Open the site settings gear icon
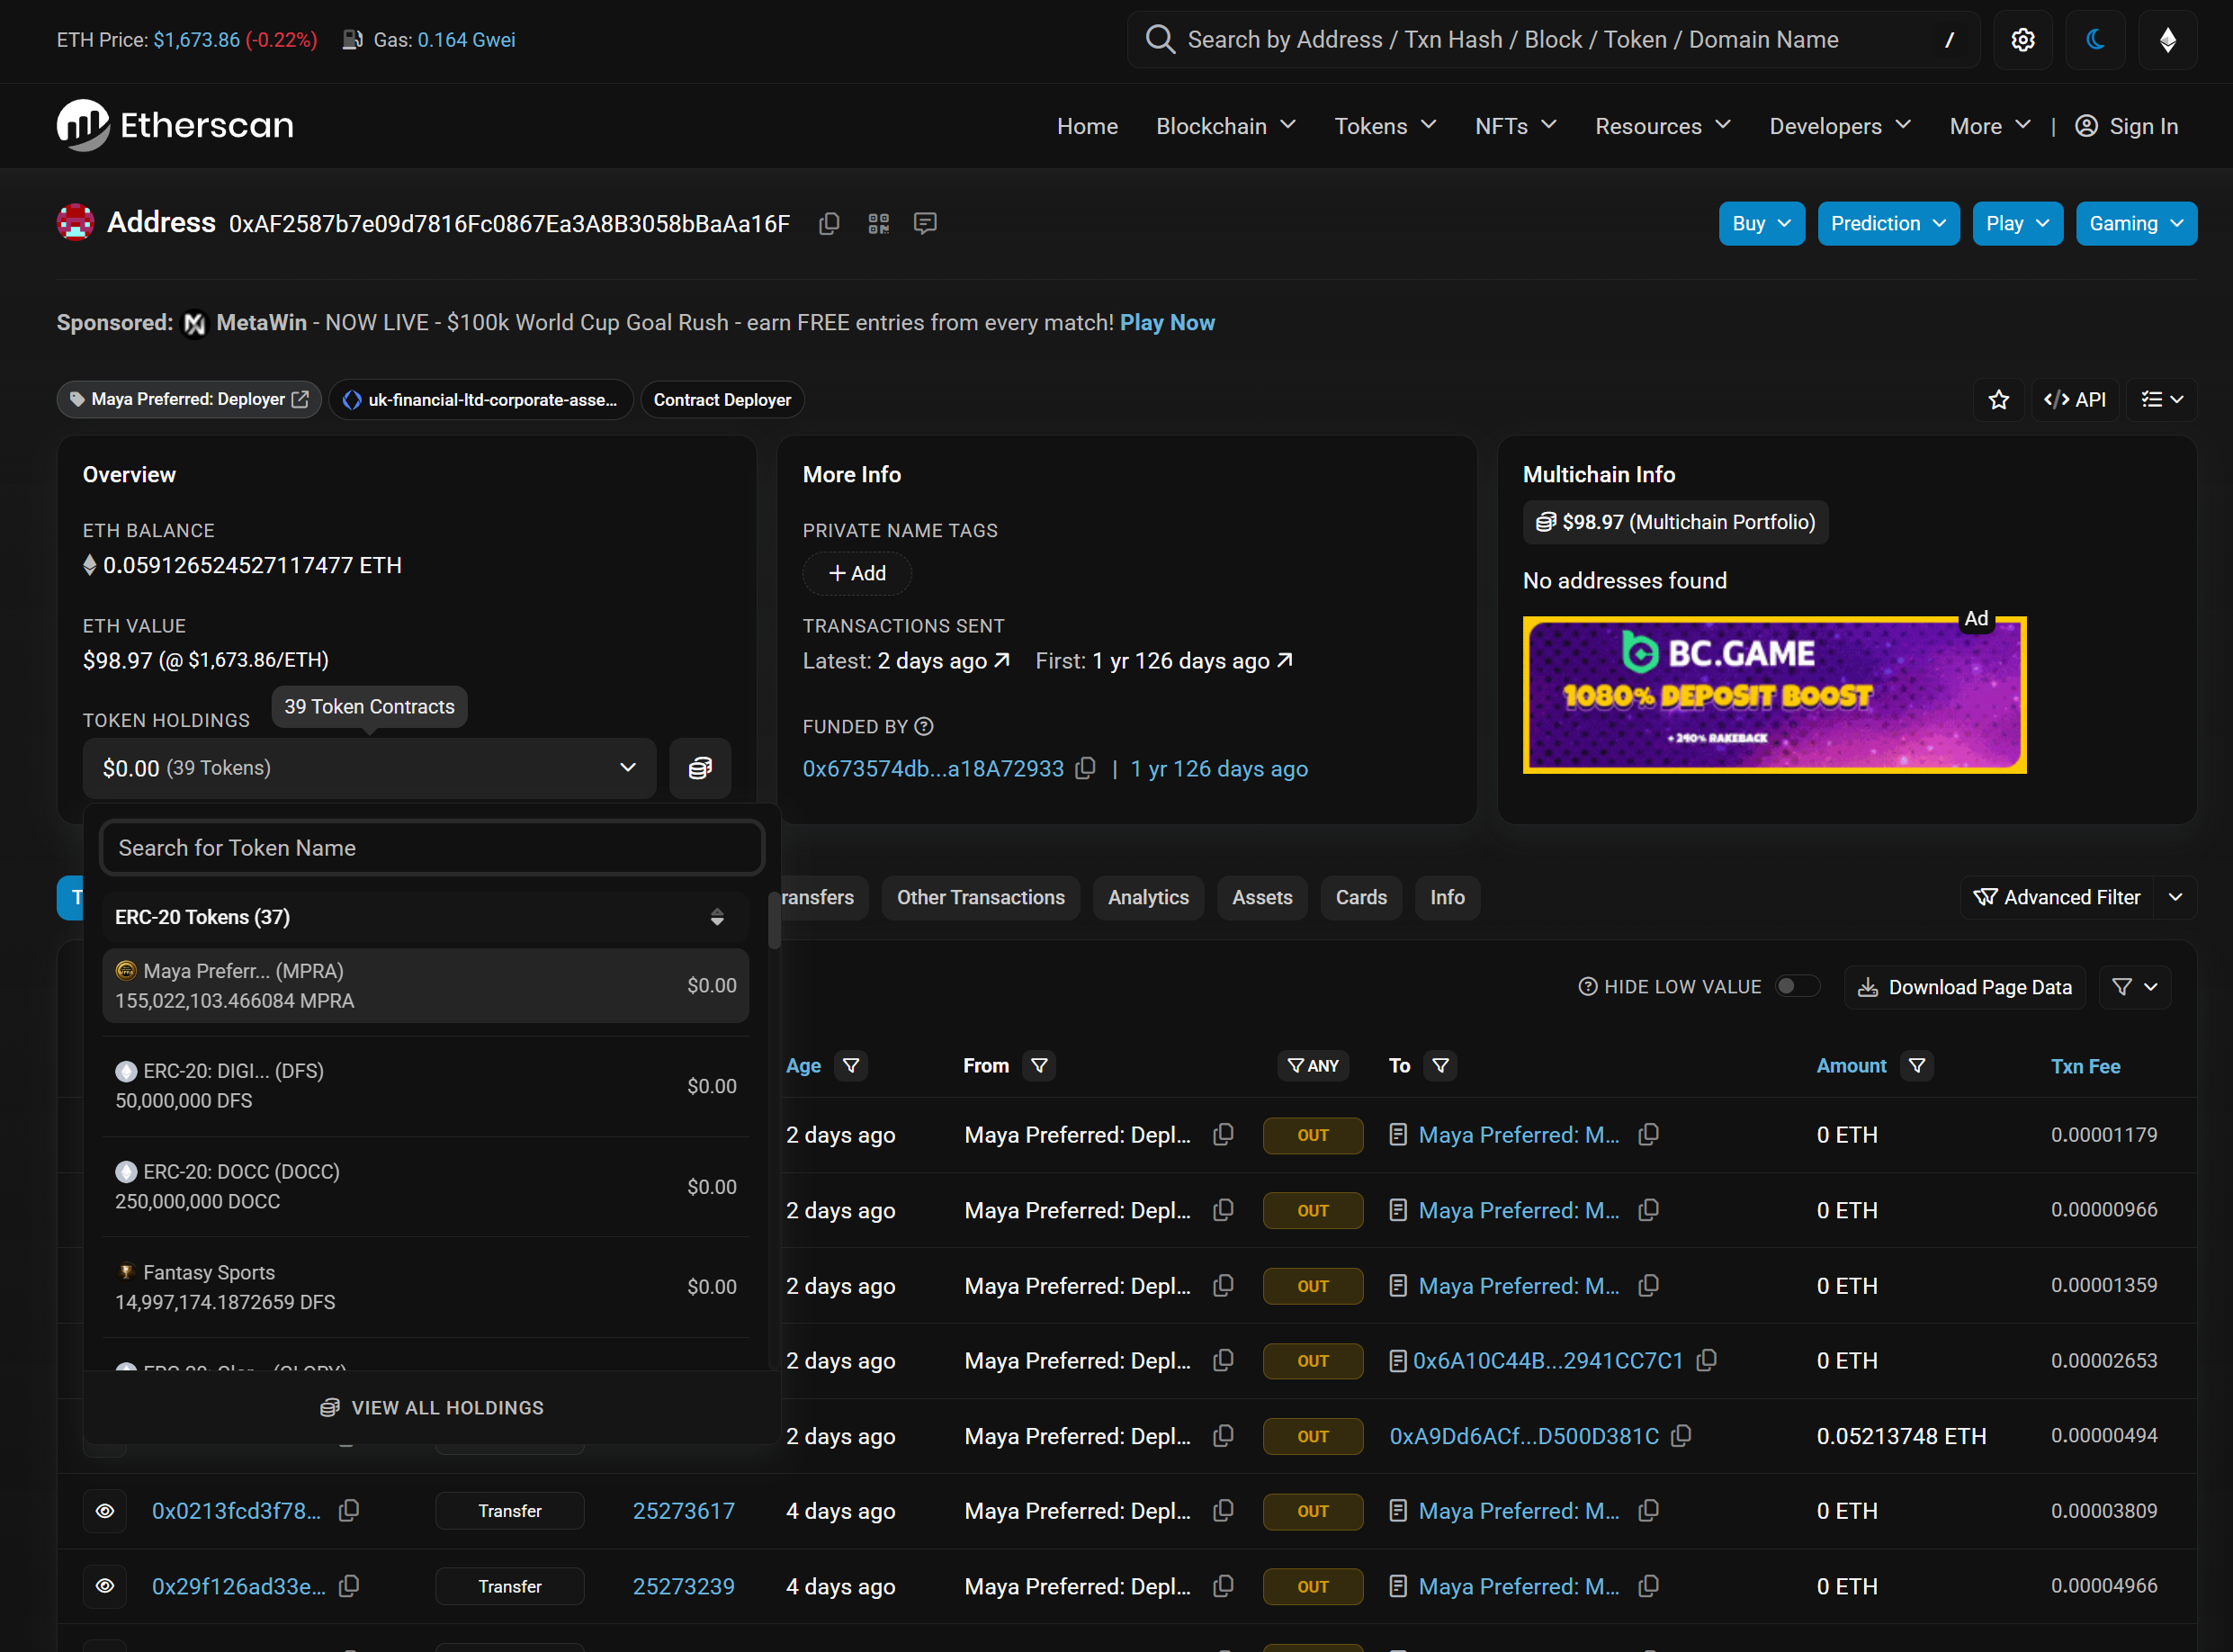The width and height of the screenshot is (2233, 1652). pos(2022,40)
